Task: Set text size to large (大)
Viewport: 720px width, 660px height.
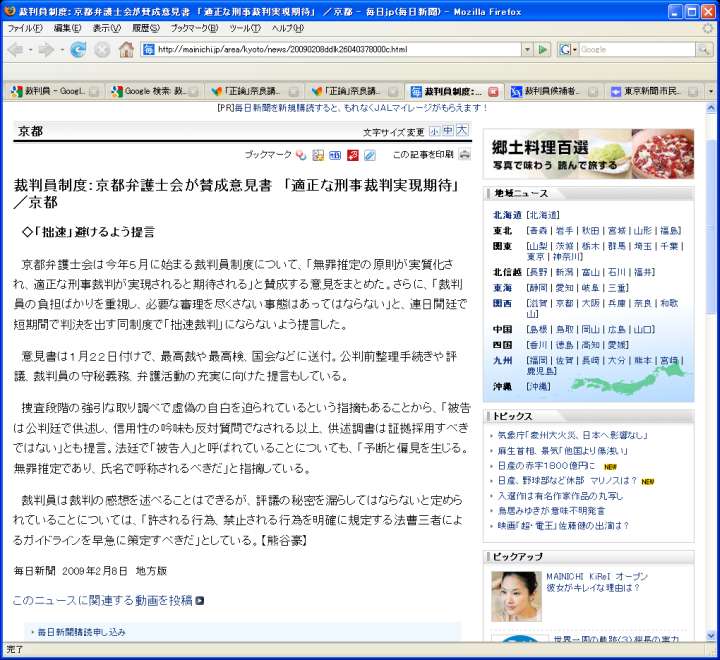Action: [x=461, y=131]
